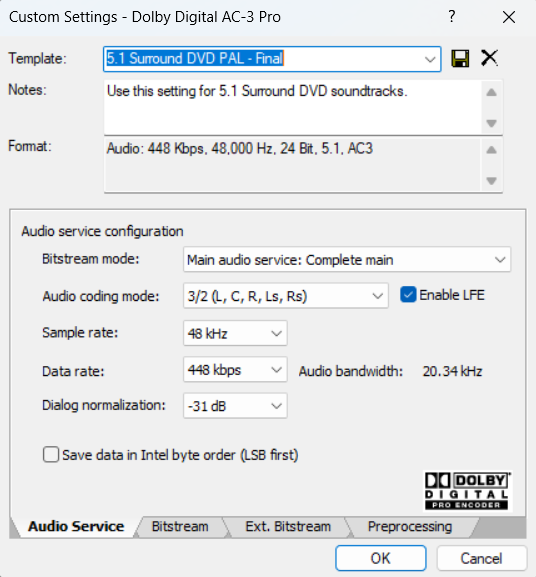Image resolution: width=536 pixels, height=577 pixels.
Task: Click the Cancel button
Action: point(482,558)
